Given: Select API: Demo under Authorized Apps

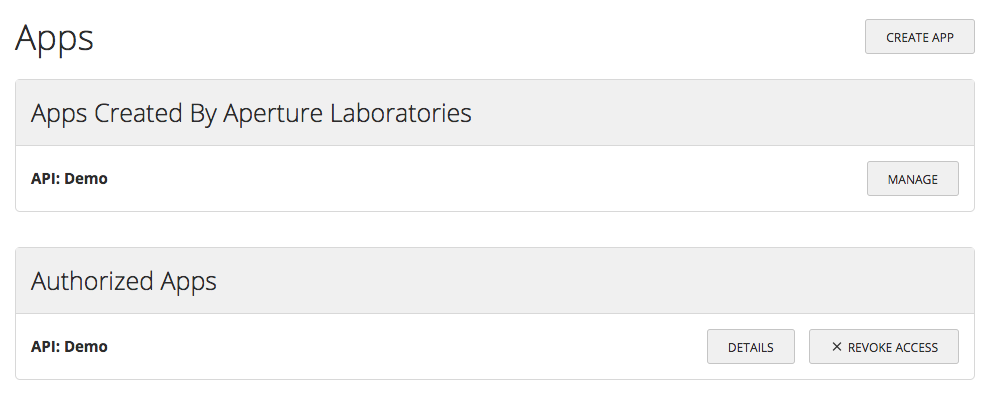Looking at the screenshot, I should click(69, 347).
